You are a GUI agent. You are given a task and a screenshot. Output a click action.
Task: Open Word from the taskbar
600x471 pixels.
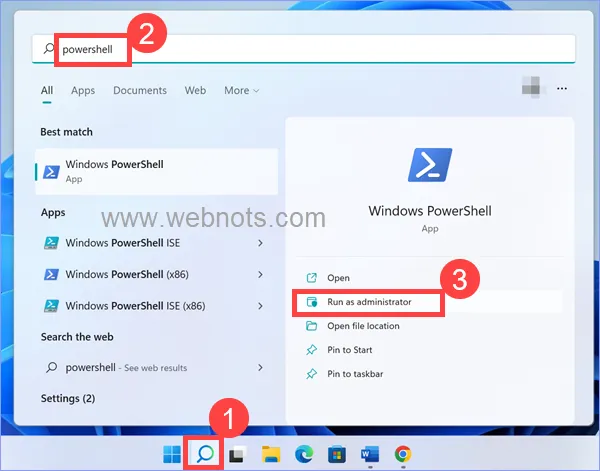370,454
